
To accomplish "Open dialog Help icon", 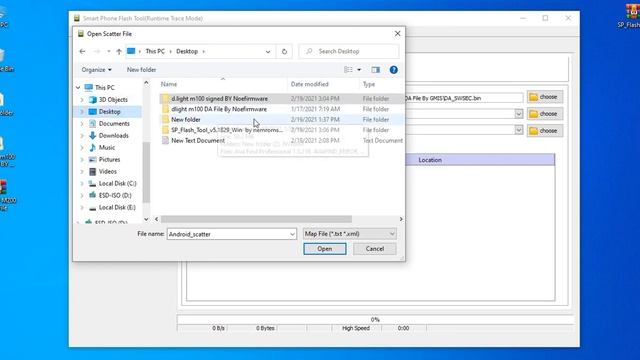I will (x=393, y=70).
